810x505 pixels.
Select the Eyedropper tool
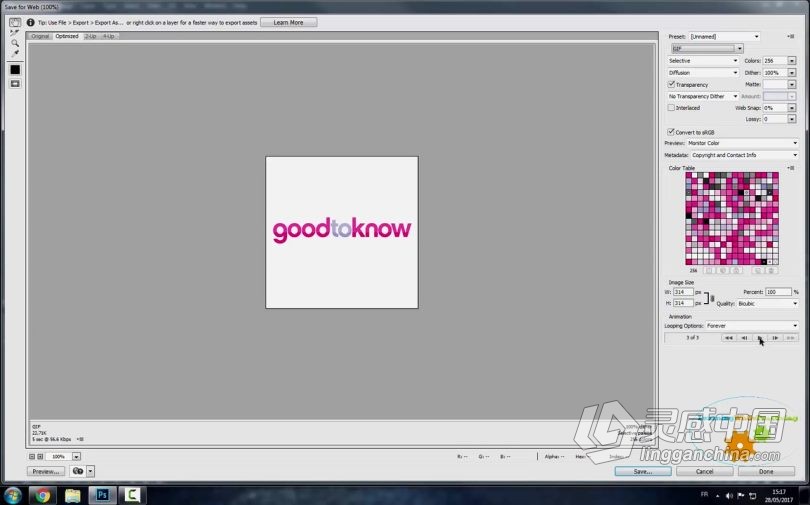15,53
